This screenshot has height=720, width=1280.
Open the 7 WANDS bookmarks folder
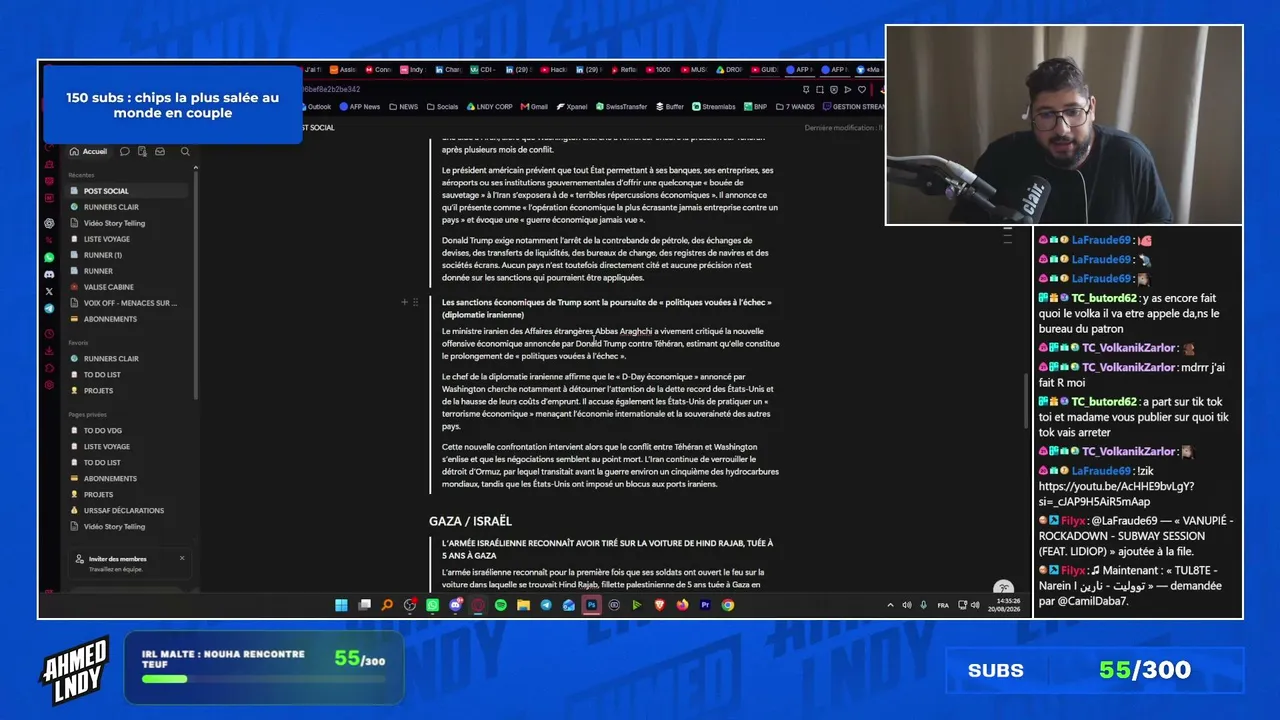(x=795, y=107)
